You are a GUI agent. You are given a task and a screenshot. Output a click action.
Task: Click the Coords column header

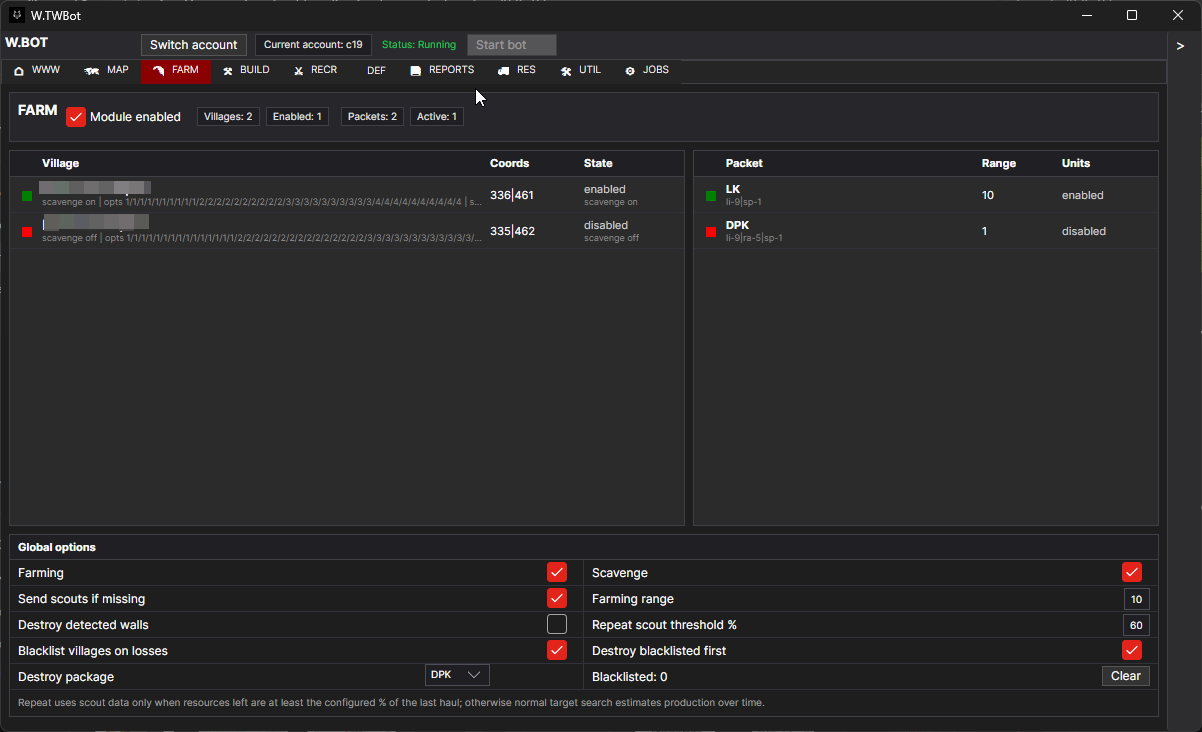pos(509,163)
